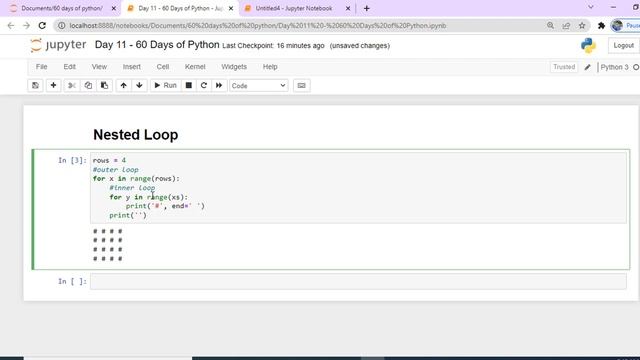Close the Untitled4 browser tab

tap(348, 8)
